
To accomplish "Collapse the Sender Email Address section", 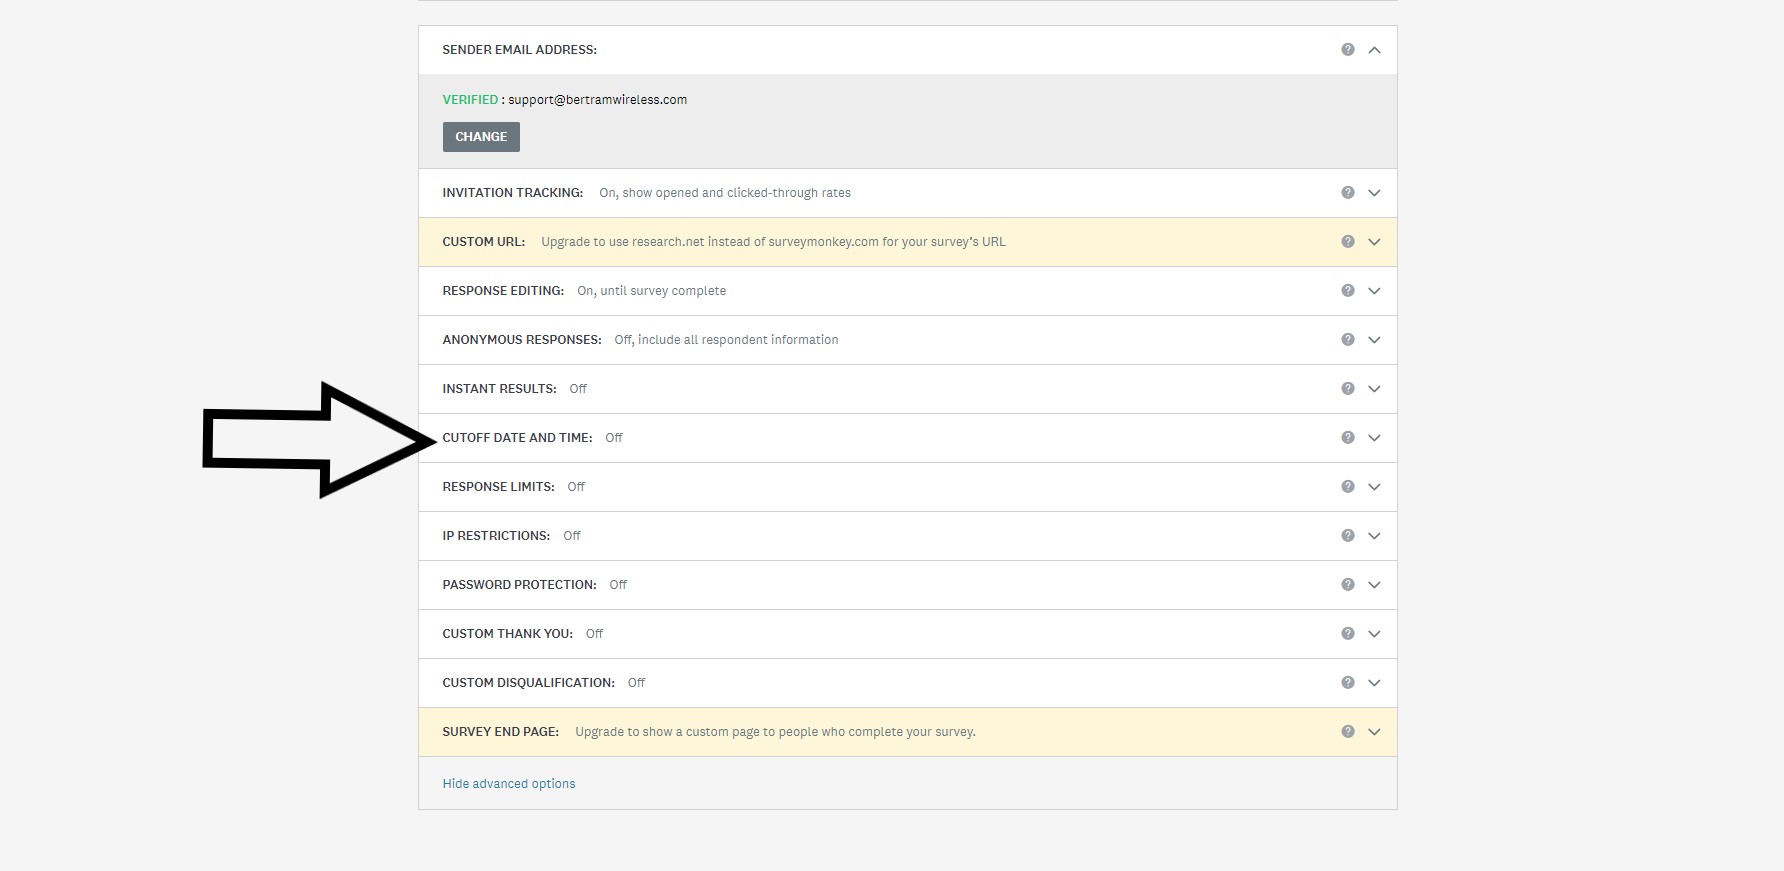I will point(1374,50).
